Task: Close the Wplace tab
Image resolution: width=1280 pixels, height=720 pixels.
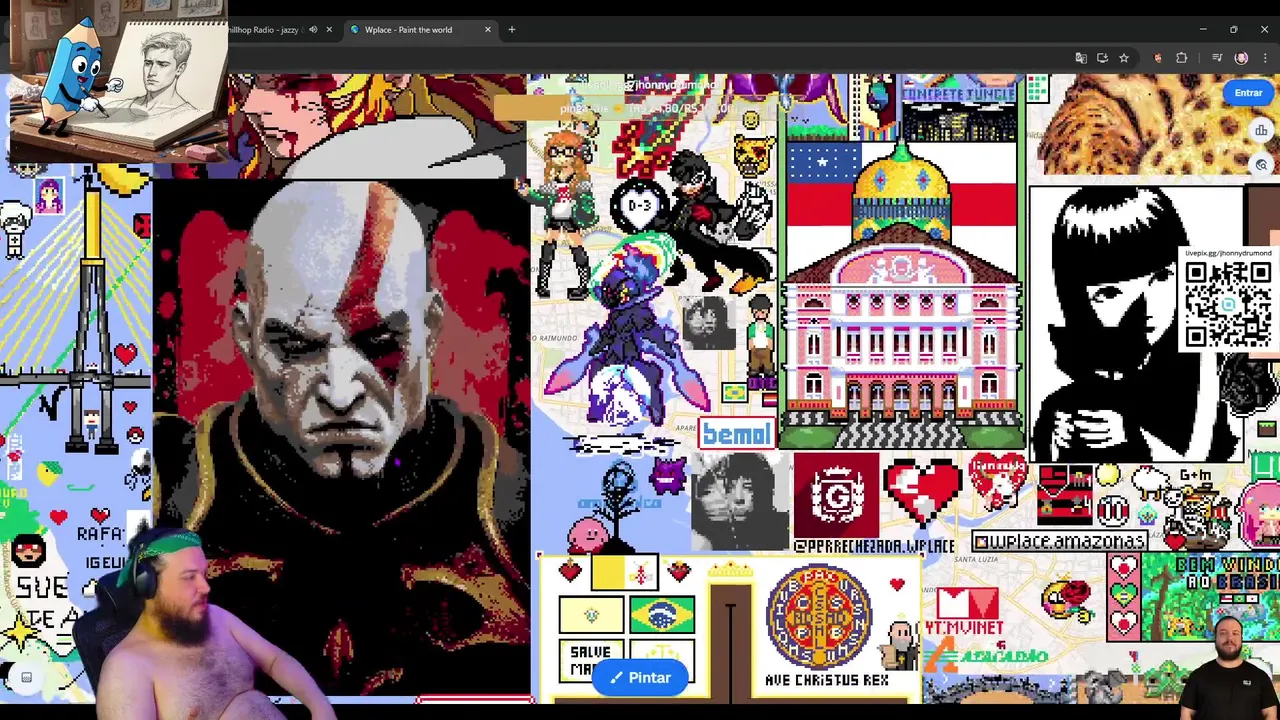Action: 488,30
